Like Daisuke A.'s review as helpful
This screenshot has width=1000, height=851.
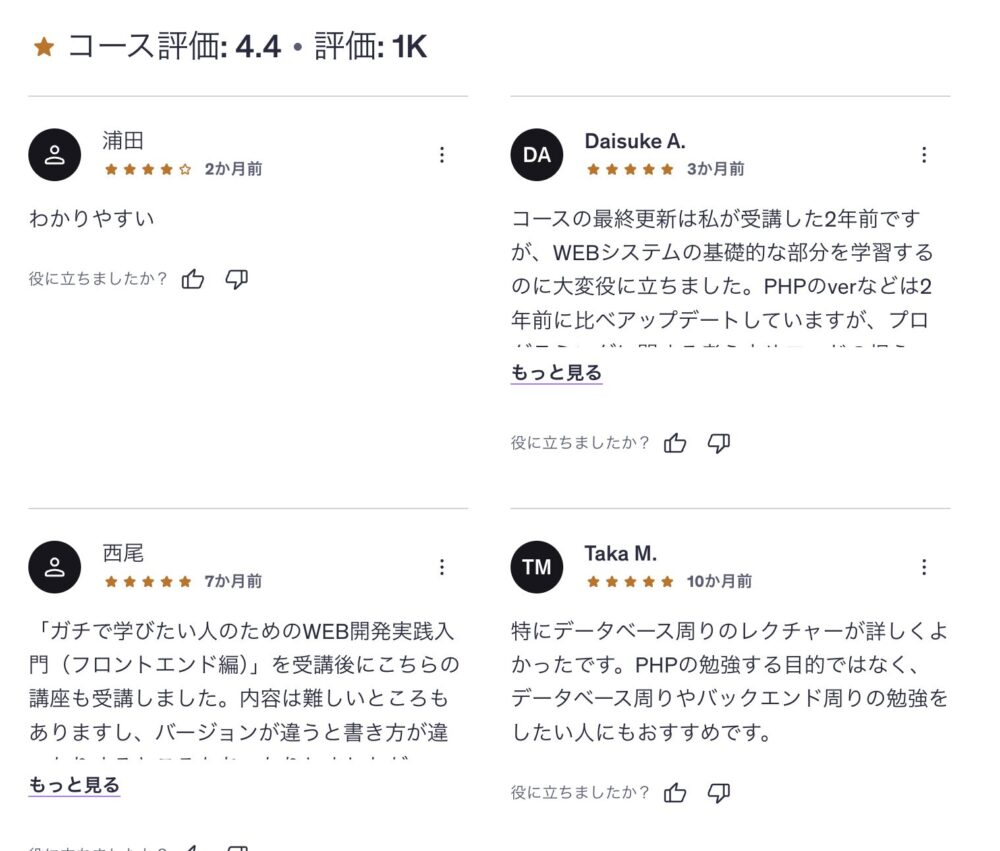tap(675, 443)
